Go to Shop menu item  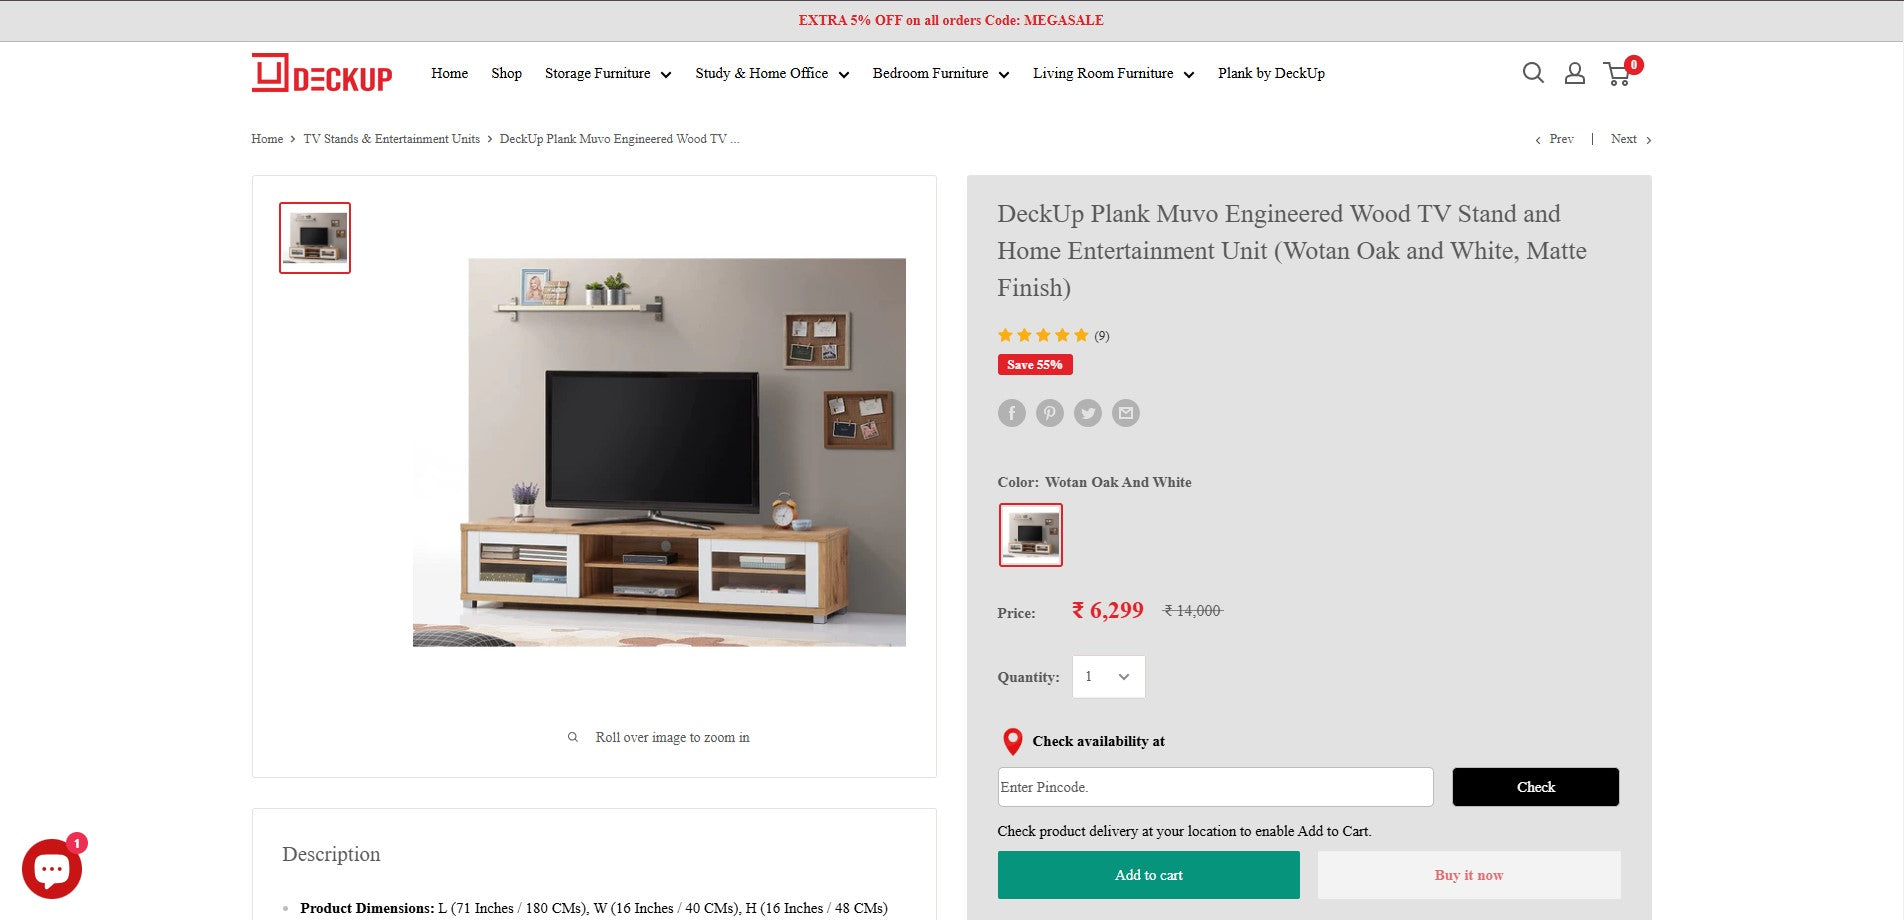[506, 73]
